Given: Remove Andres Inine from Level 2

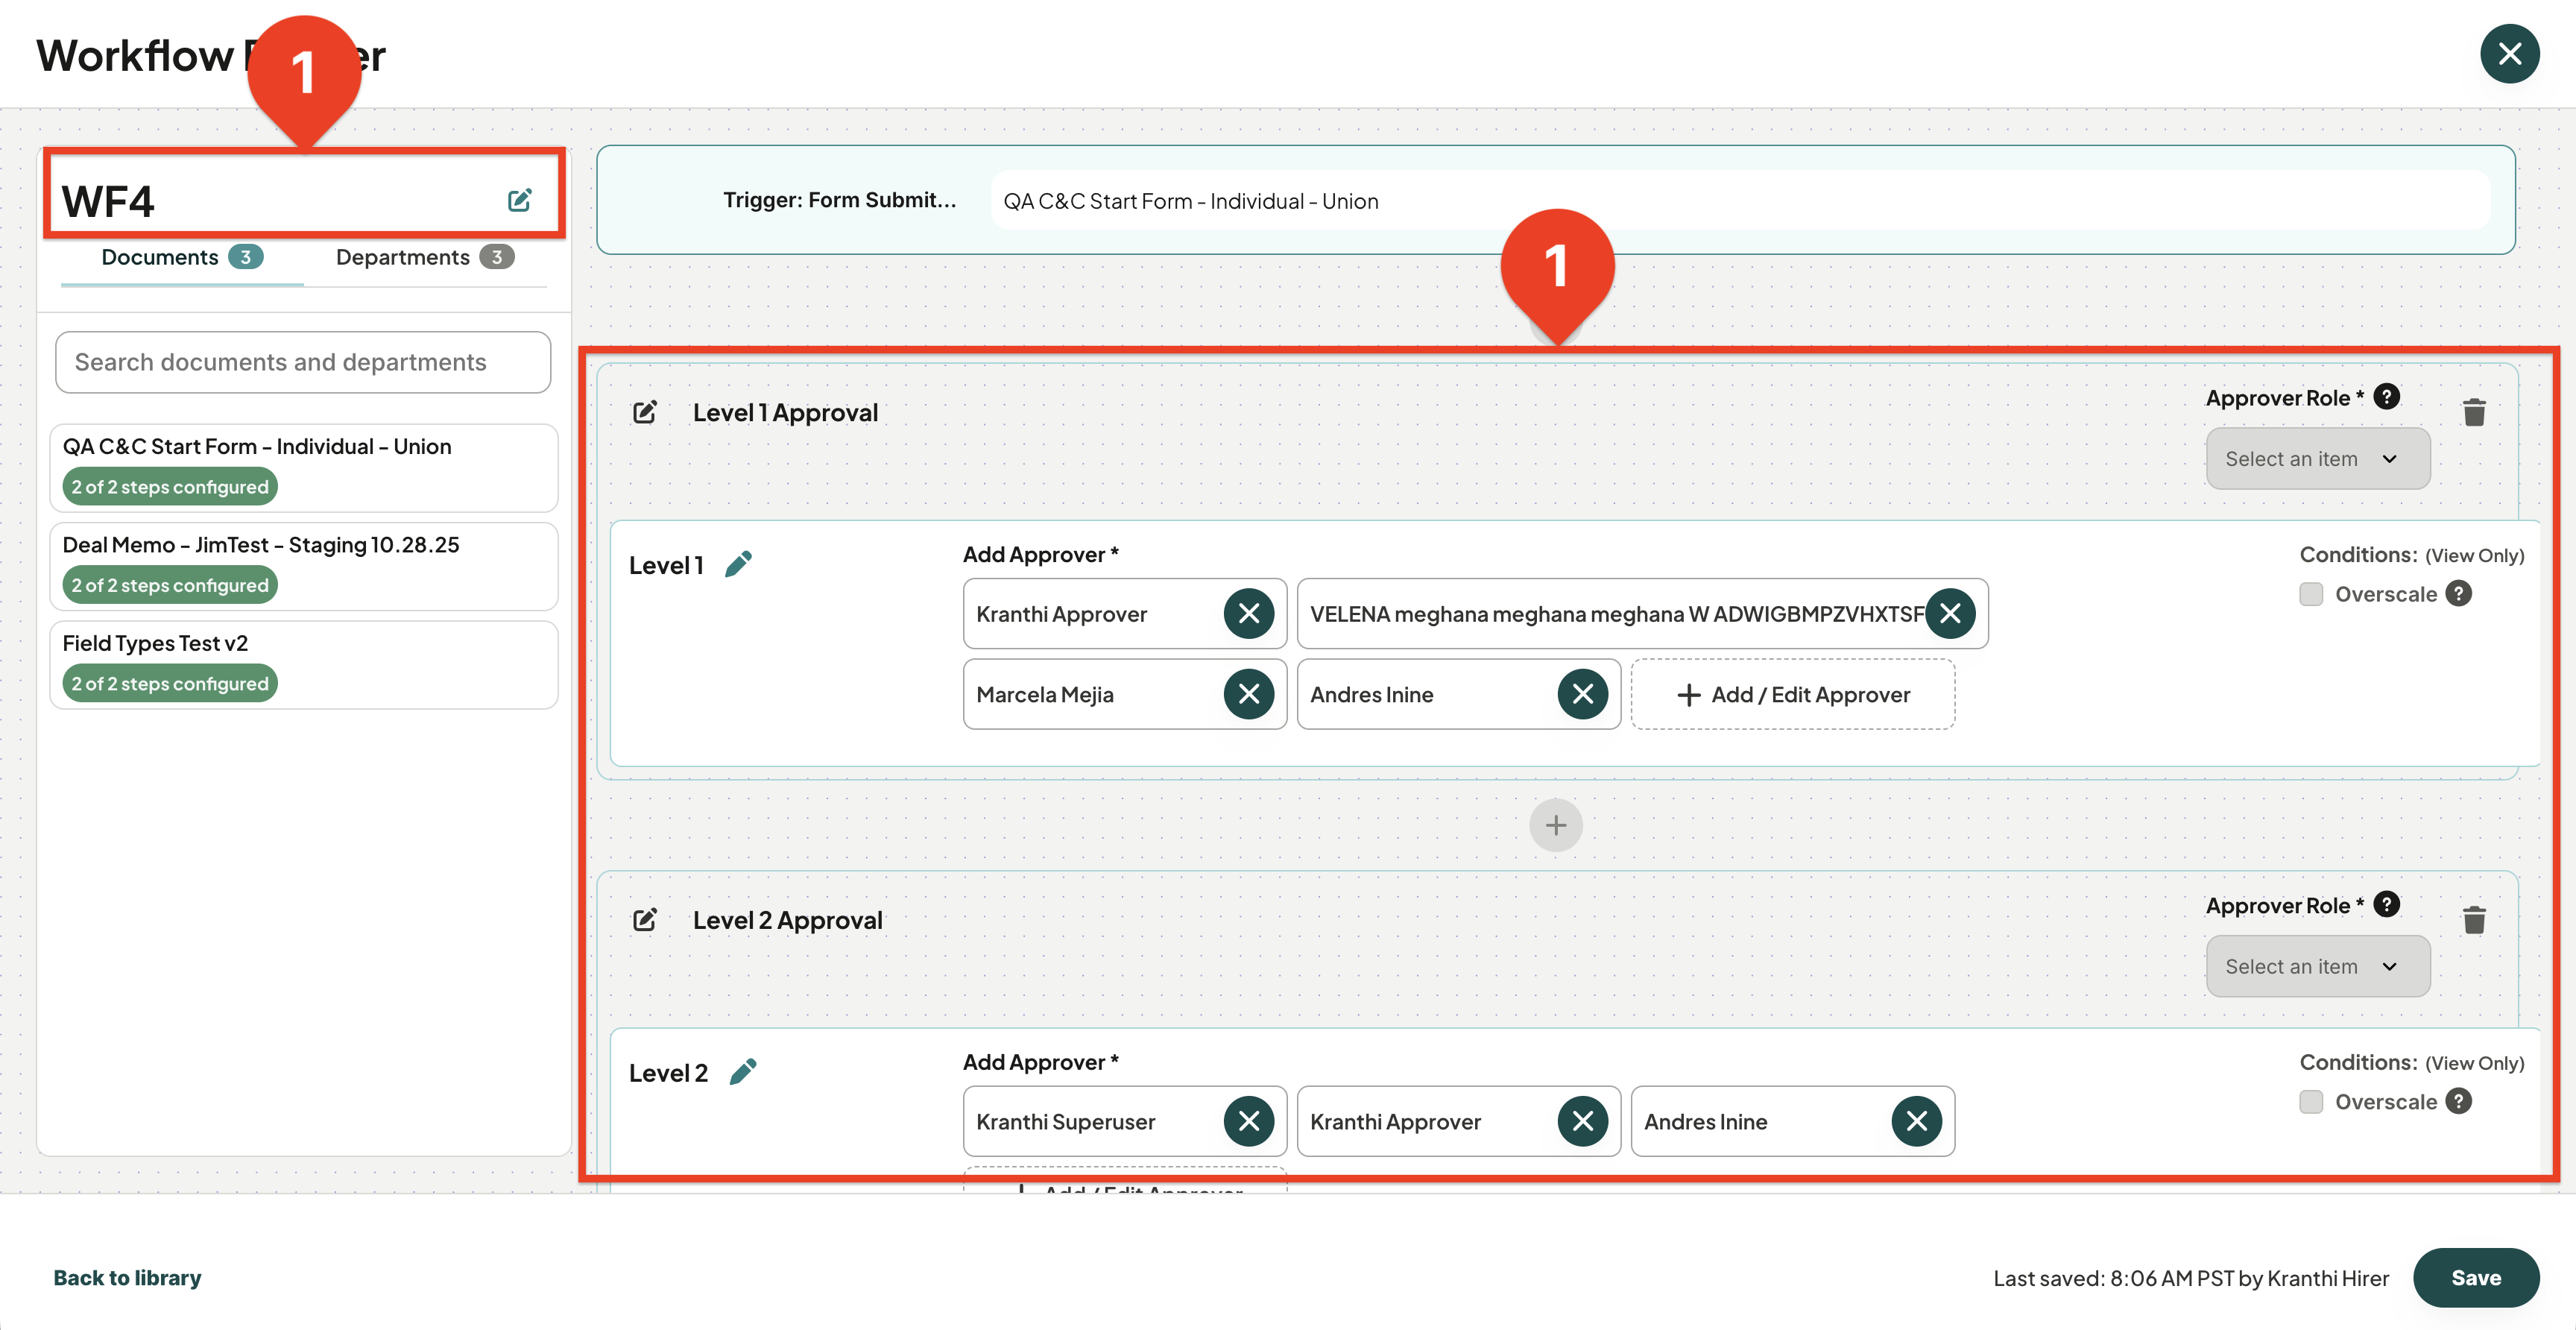Looking at the screenshot, I should tap(1917, 1121).
